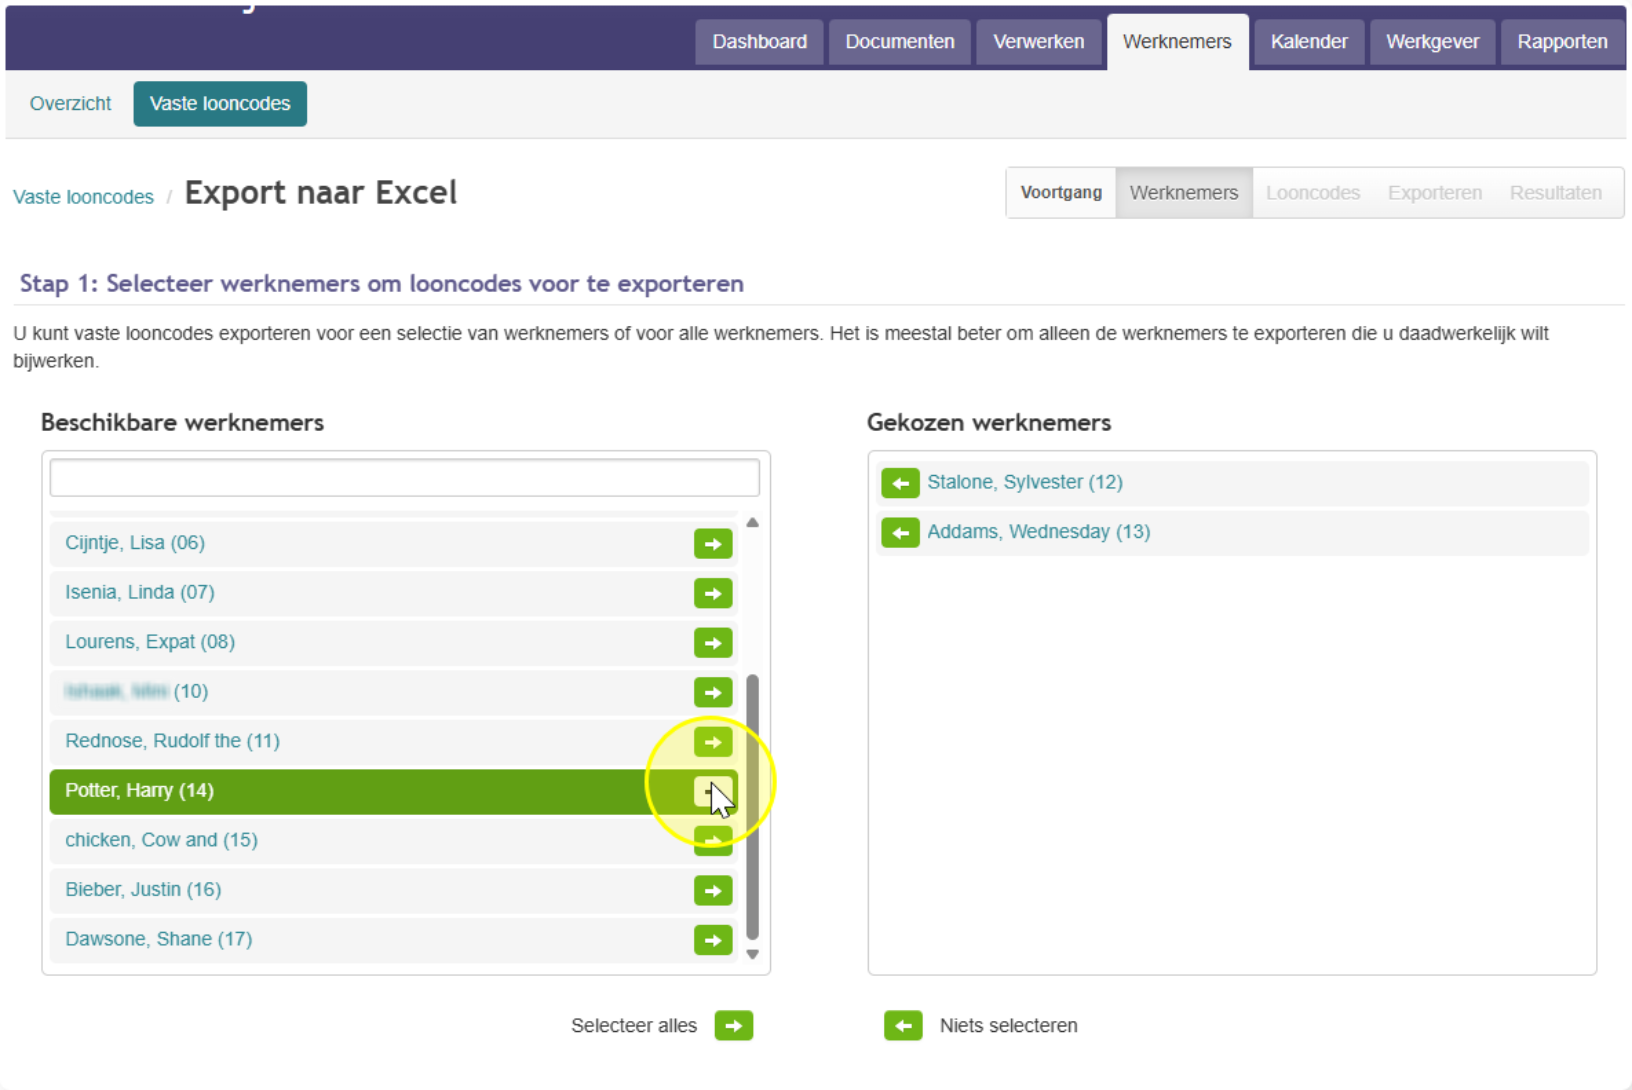Follow Vaste looncodes breadcrumb link

click(x=83, y=197)
